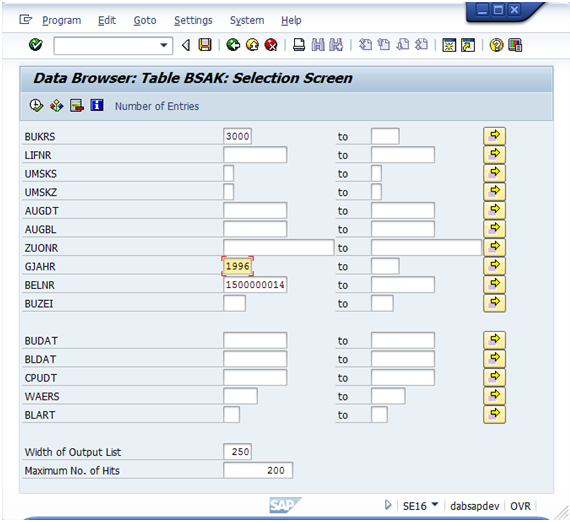Open the Settings menu
Viewport: 570px width, 522px height.
point(193,20)
